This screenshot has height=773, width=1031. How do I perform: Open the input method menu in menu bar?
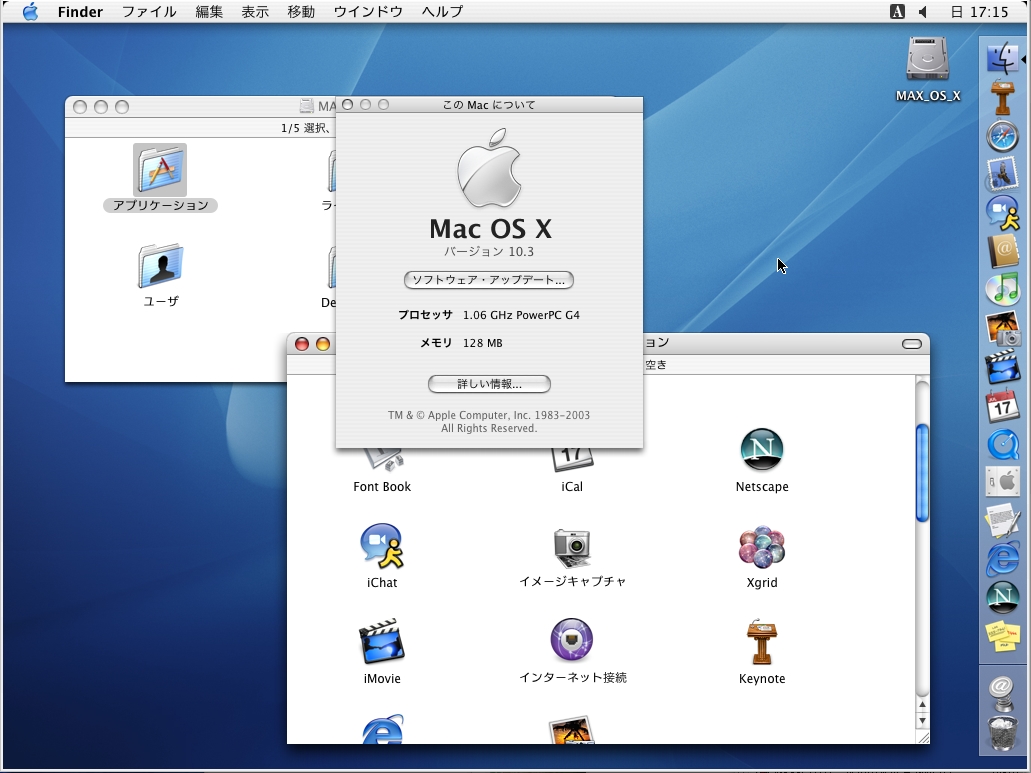(897, 12)
